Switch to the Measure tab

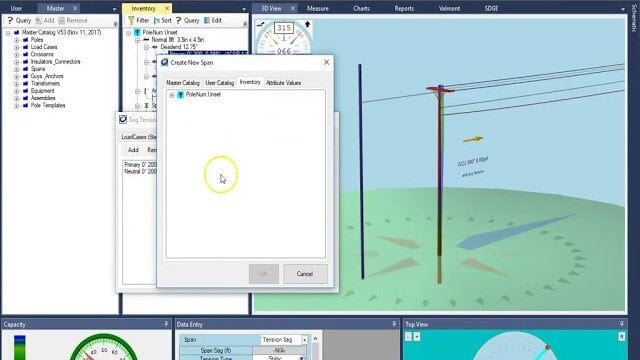click(318, 8)
